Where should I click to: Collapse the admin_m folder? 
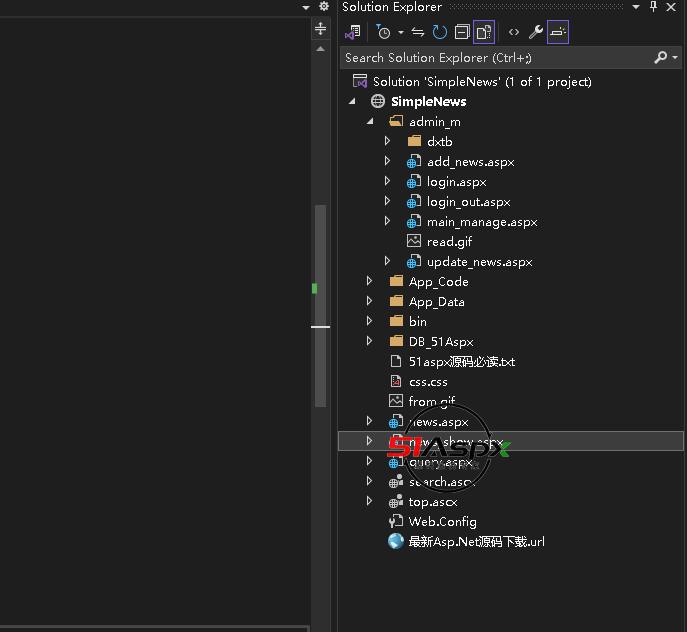pos(370,121)
